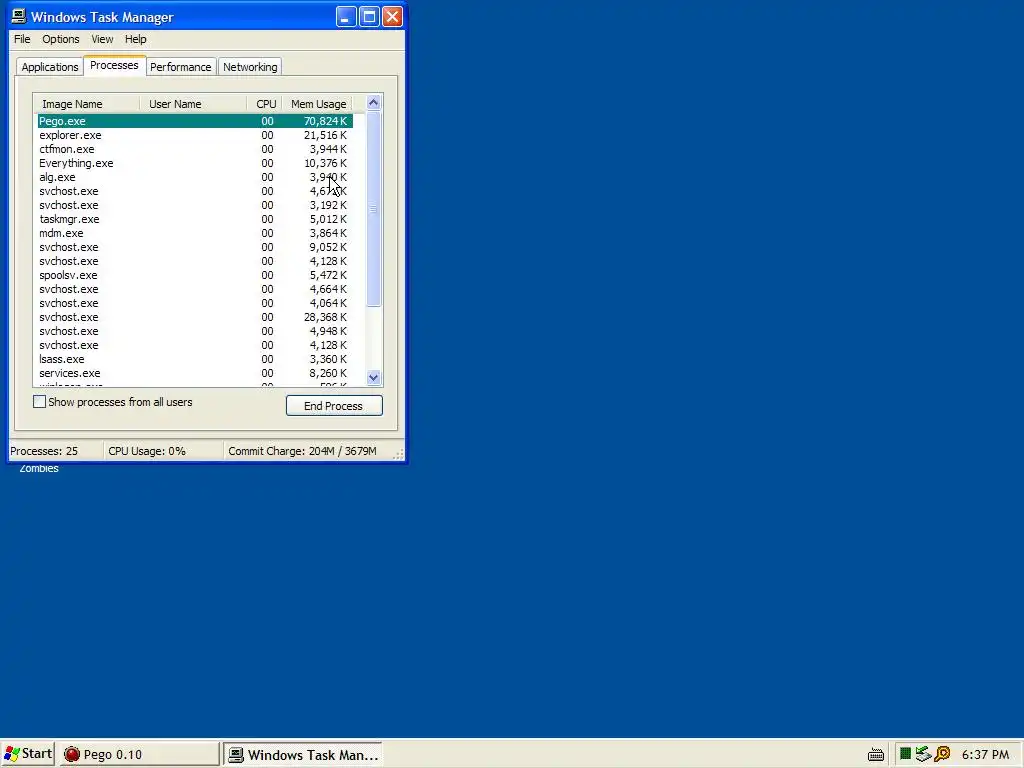Click the Zombies desktop icon label
This screenshot has width=1024, height=768.
[39, 468]
